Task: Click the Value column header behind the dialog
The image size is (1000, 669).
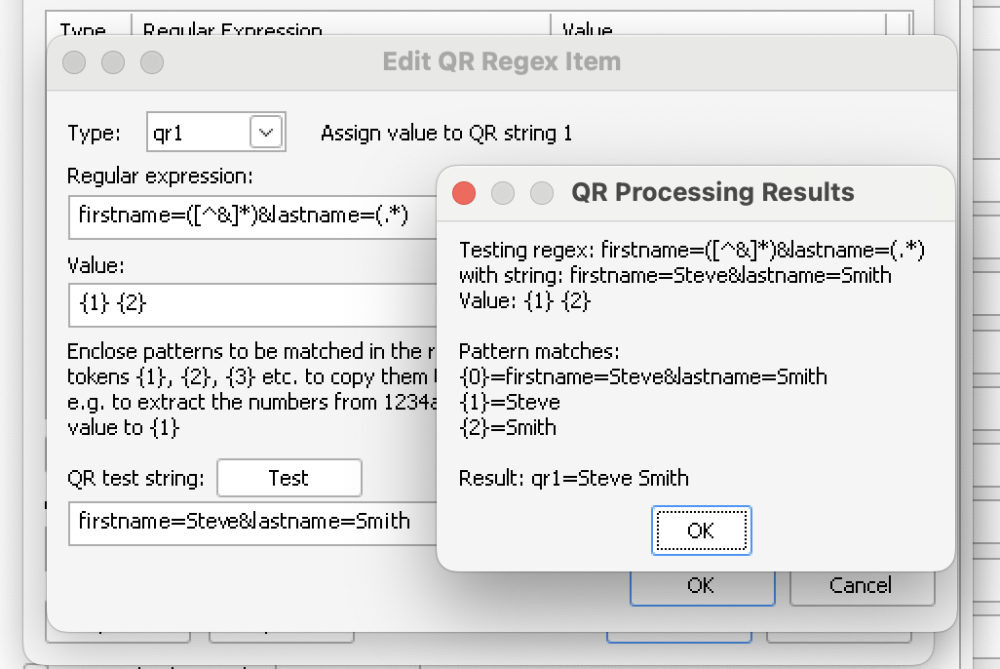Action: (x=586, y=31)
